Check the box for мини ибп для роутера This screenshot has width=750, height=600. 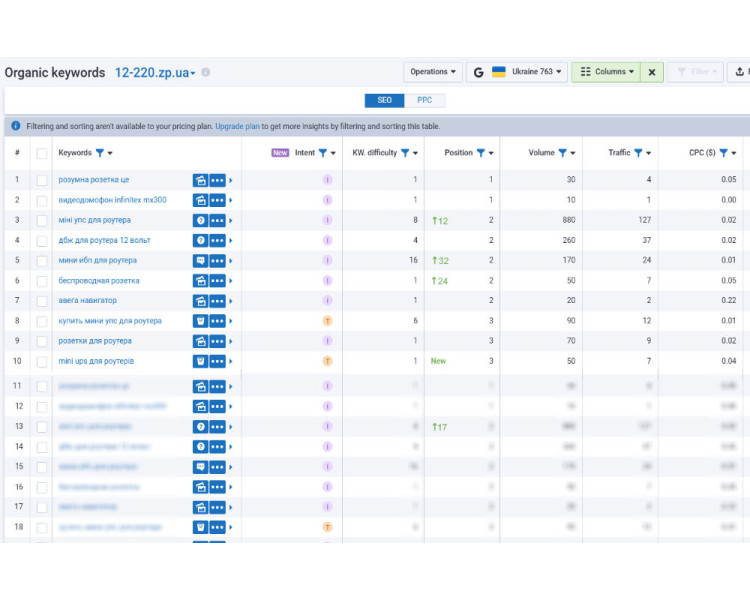pyautogui.click(x=42, y=261)
